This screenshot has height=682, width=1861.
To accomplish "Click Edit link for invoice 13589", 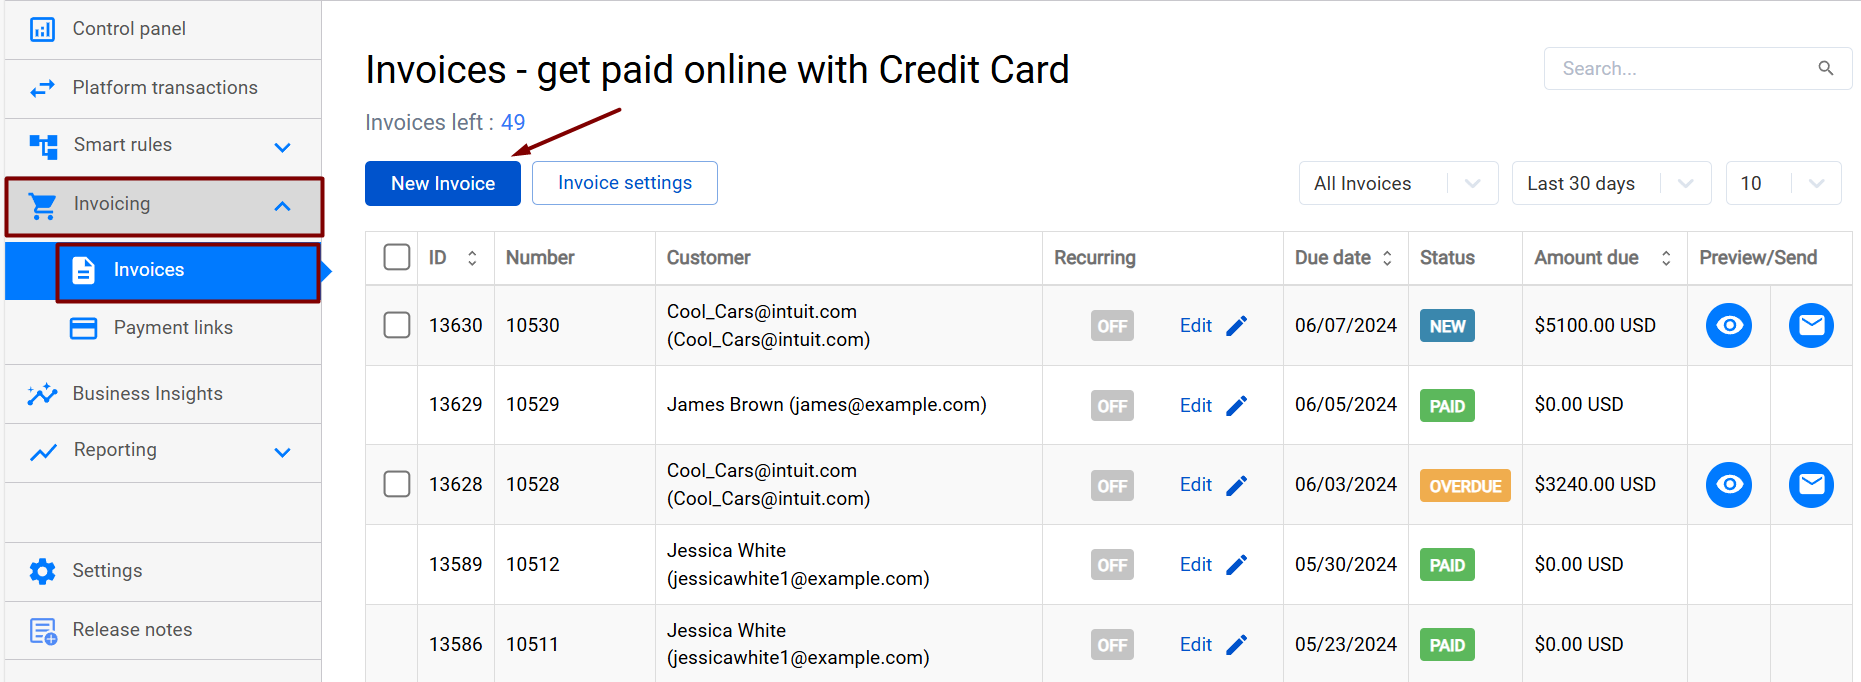I will (x=1196, y=565).
